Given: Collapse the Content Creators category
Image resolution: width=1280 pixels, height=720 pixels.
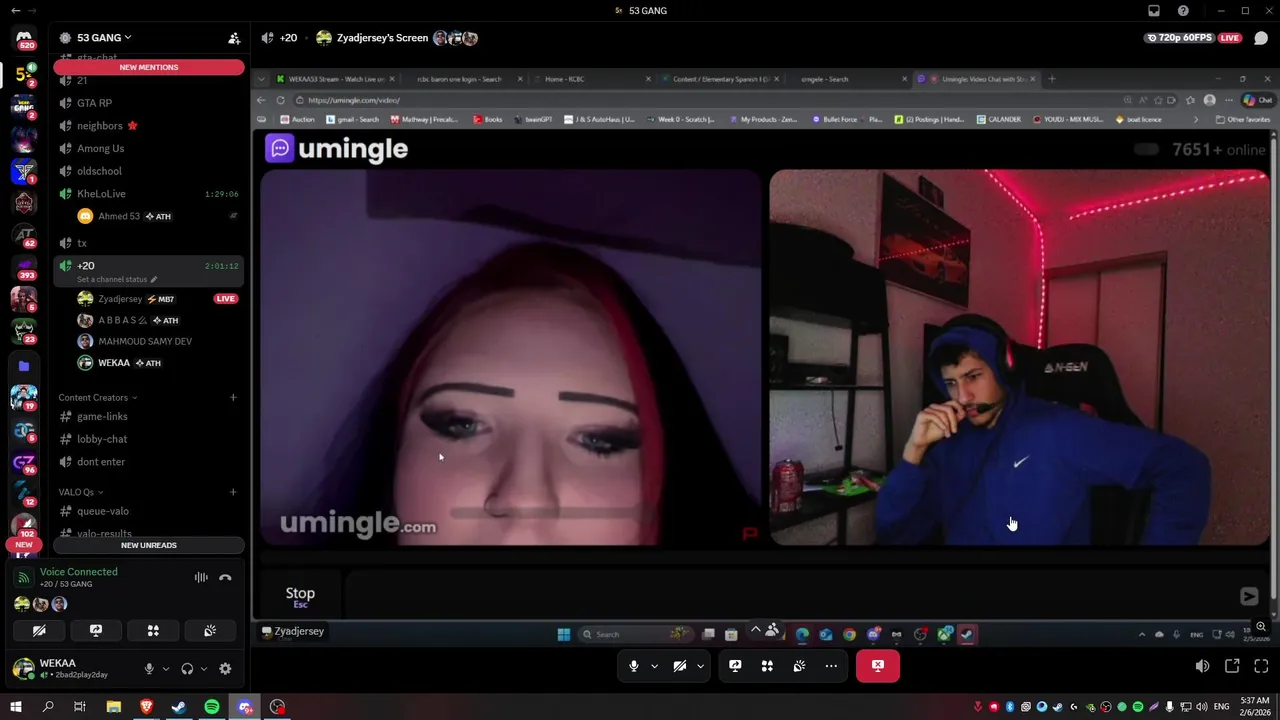Looking at the screenshot, I should coord(98,397).
